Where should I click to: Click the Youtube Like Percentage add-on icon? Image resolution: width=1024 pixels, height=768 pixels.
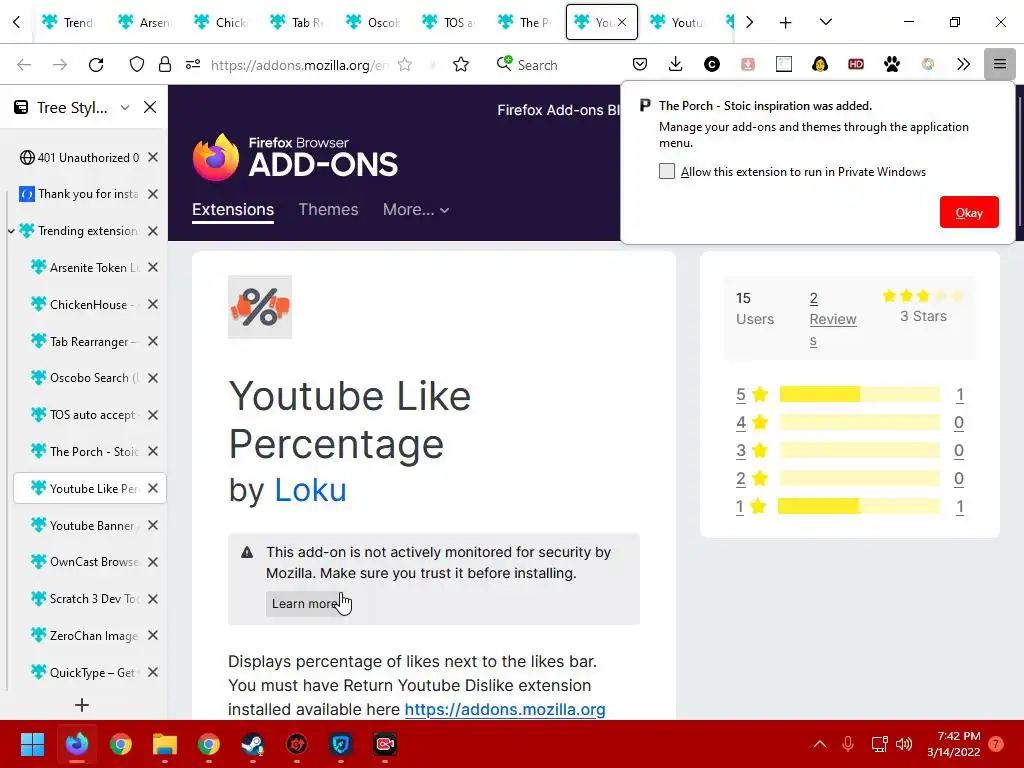260,307
